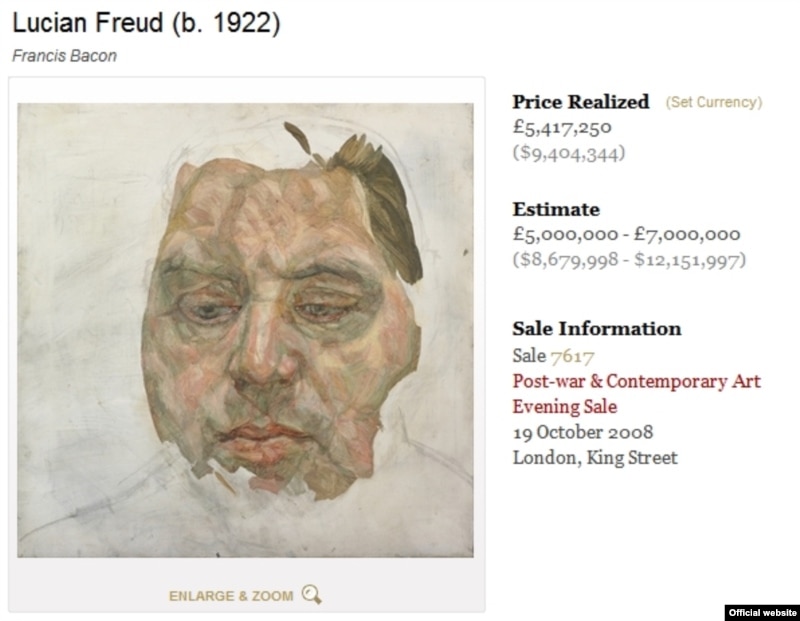Click the $9,404,344 converted price

[x=569, y=153]
